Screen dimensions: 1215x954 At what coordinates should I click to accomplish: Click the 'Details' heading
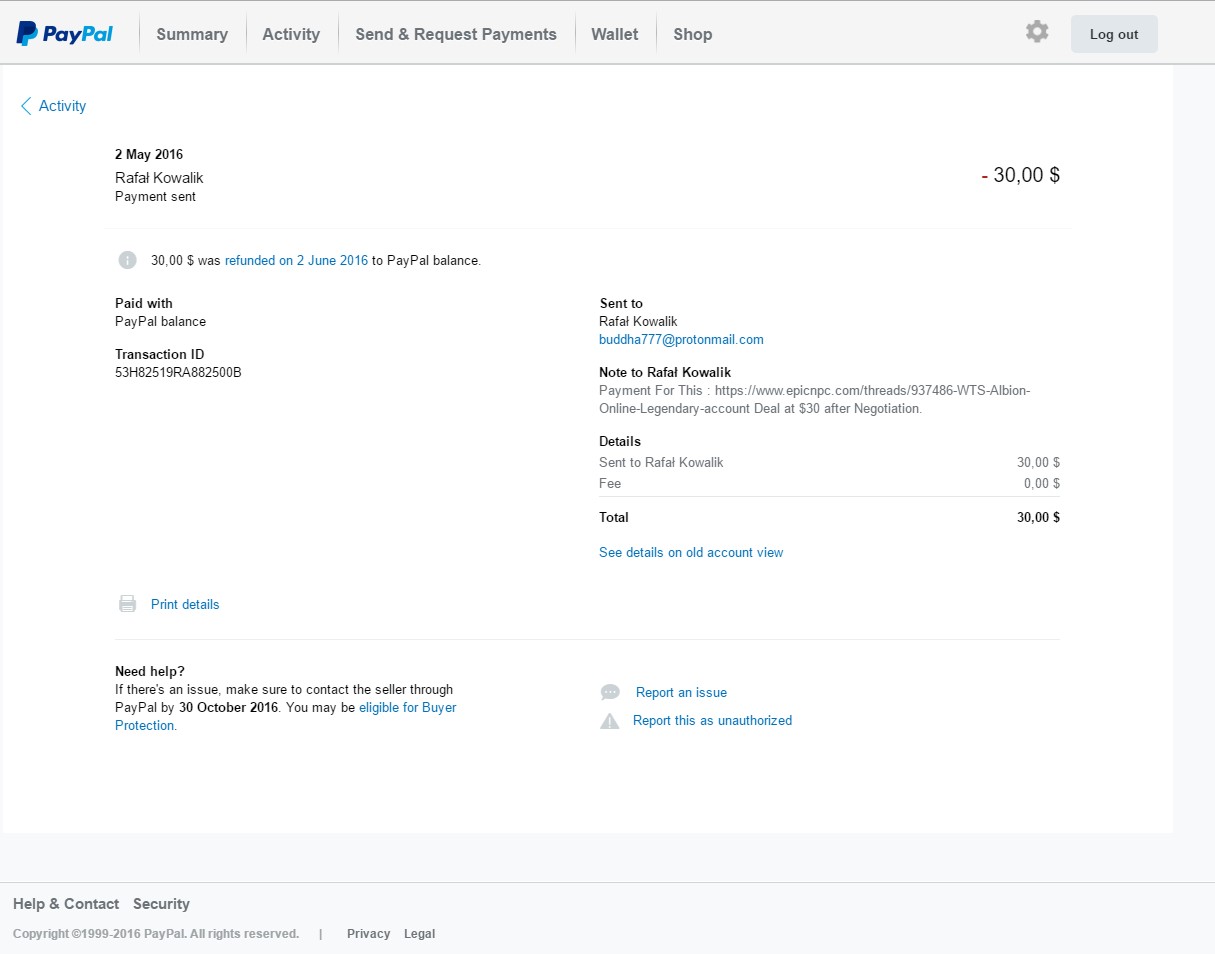tap(620, 441)
